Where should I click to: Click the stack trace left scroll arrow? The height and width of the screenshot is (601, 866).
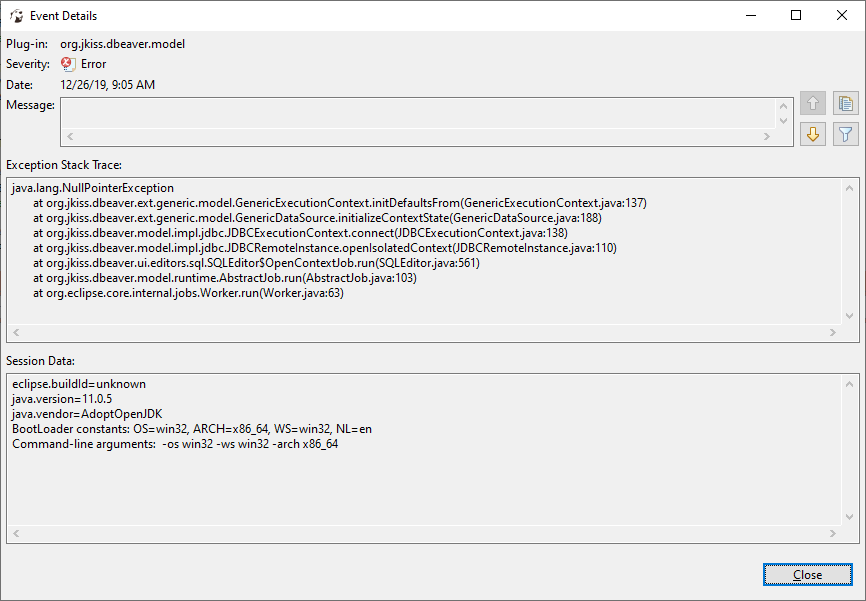pyautogui.click(x=16, y=331)
